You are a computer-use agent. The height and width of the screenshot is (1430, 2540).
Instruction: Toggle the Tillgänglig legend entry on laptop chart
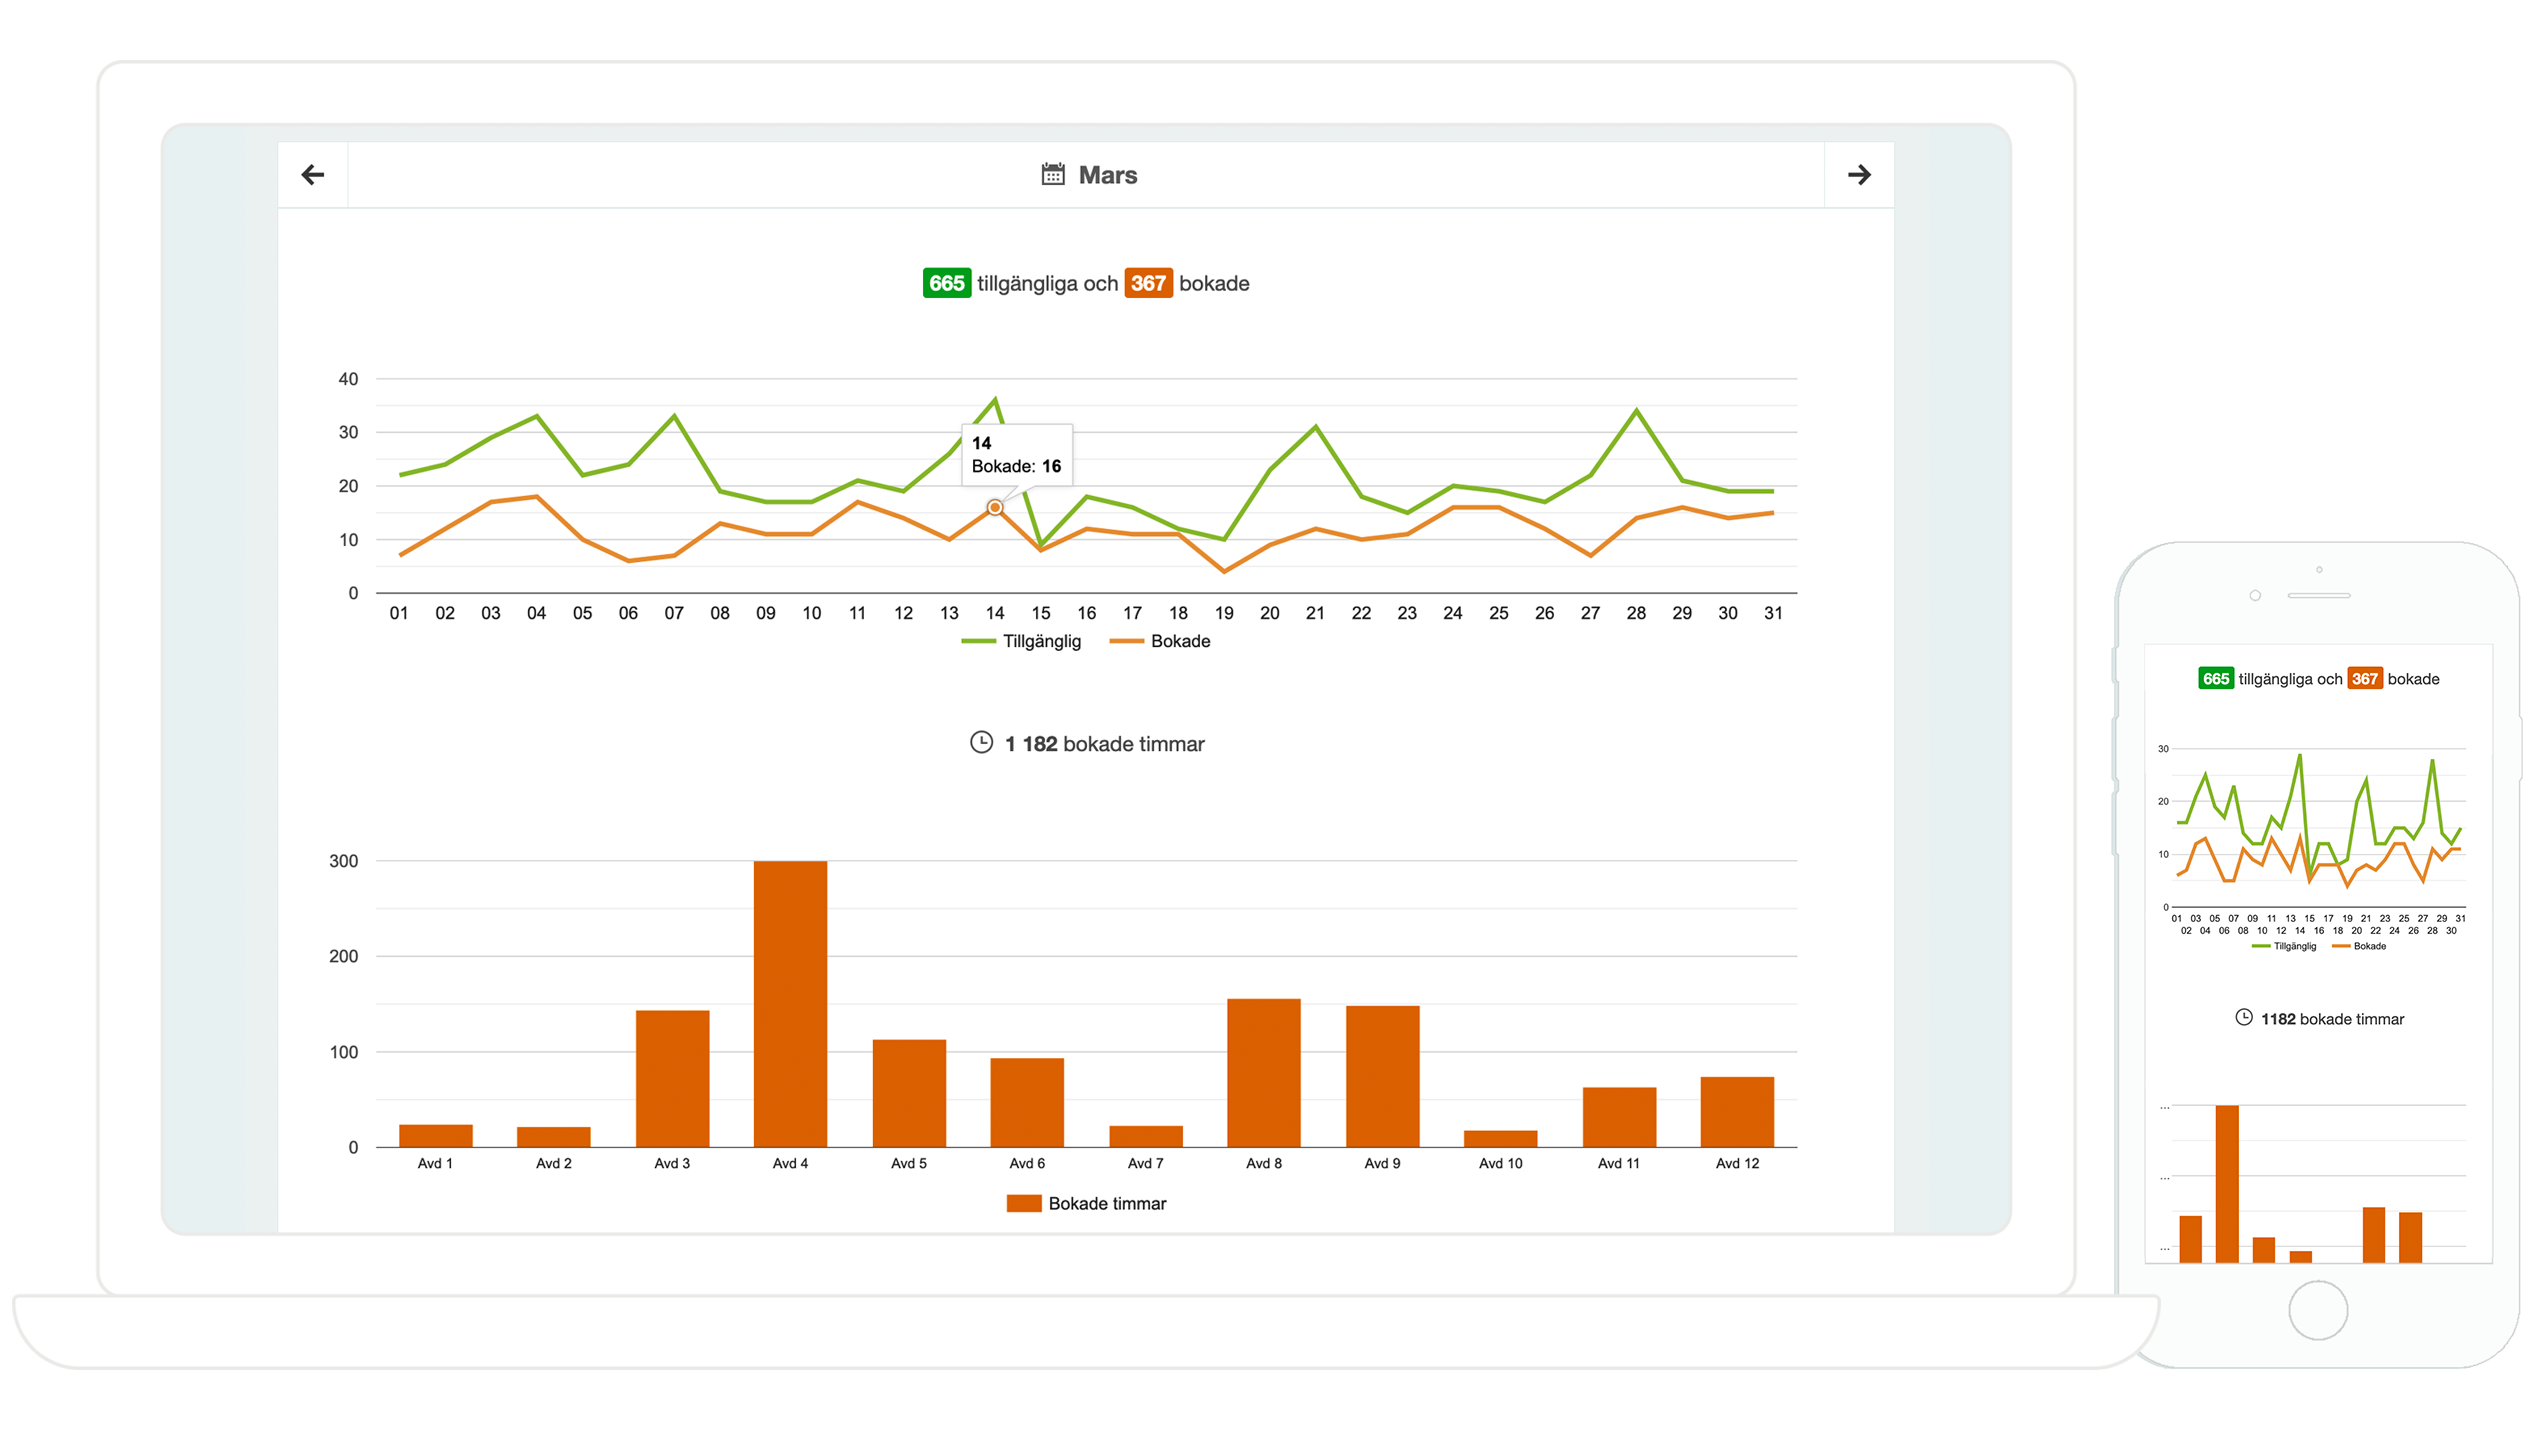click(1021, 641)
